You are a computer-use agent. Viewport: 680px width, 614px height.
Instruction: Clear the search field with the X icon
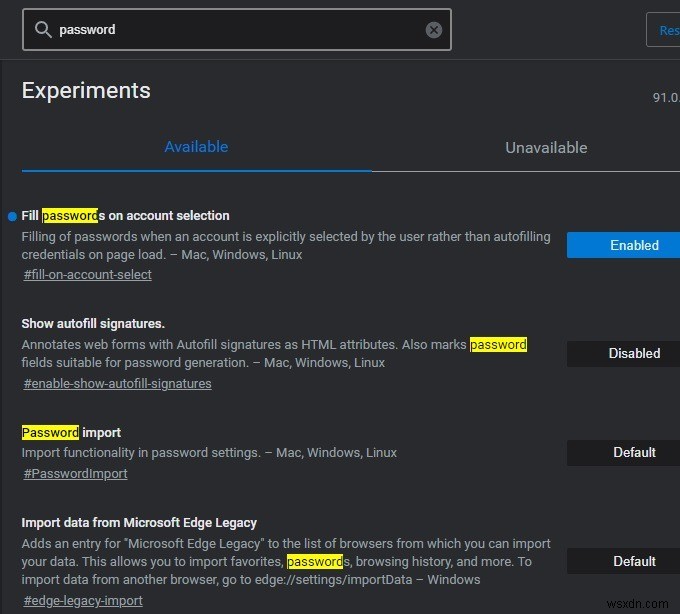tap(434, 30)
